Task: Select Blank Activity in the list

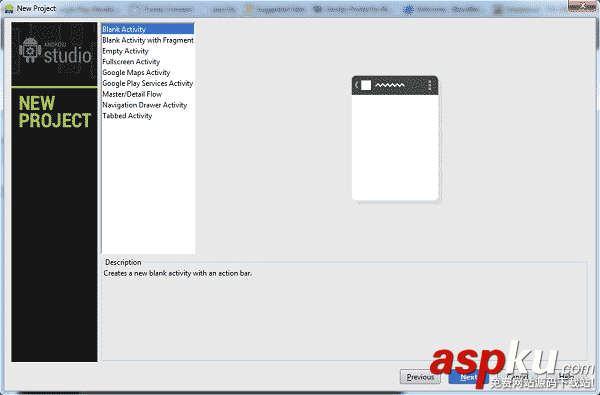Action: click(148, 29)
